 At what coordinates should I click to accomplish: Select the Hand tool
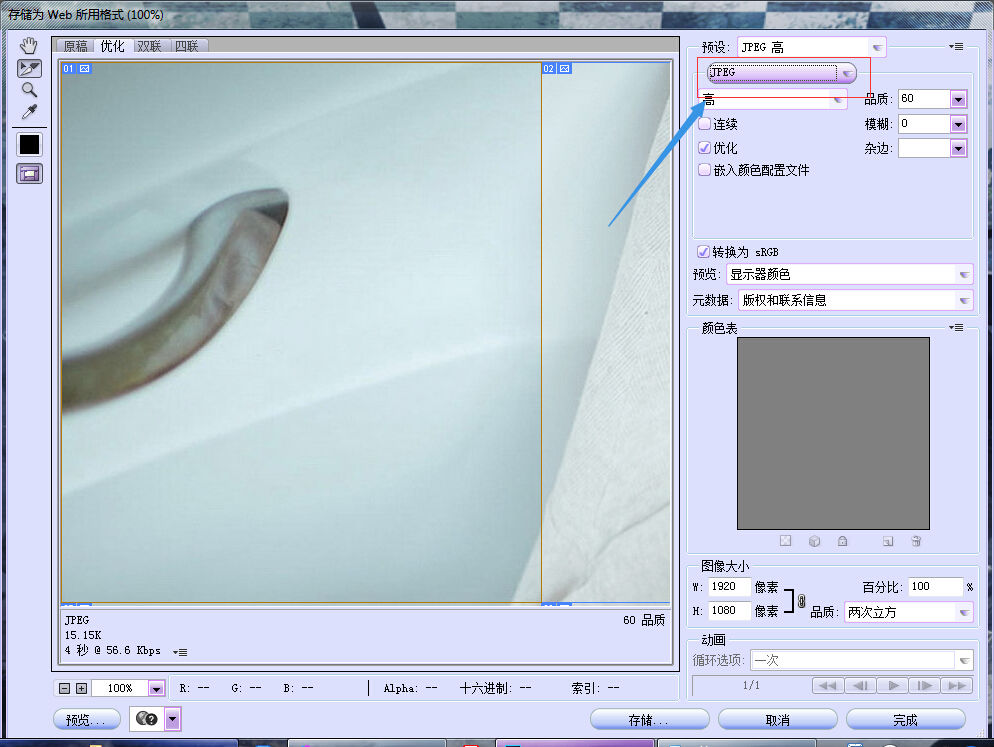(x=29, y=45)
